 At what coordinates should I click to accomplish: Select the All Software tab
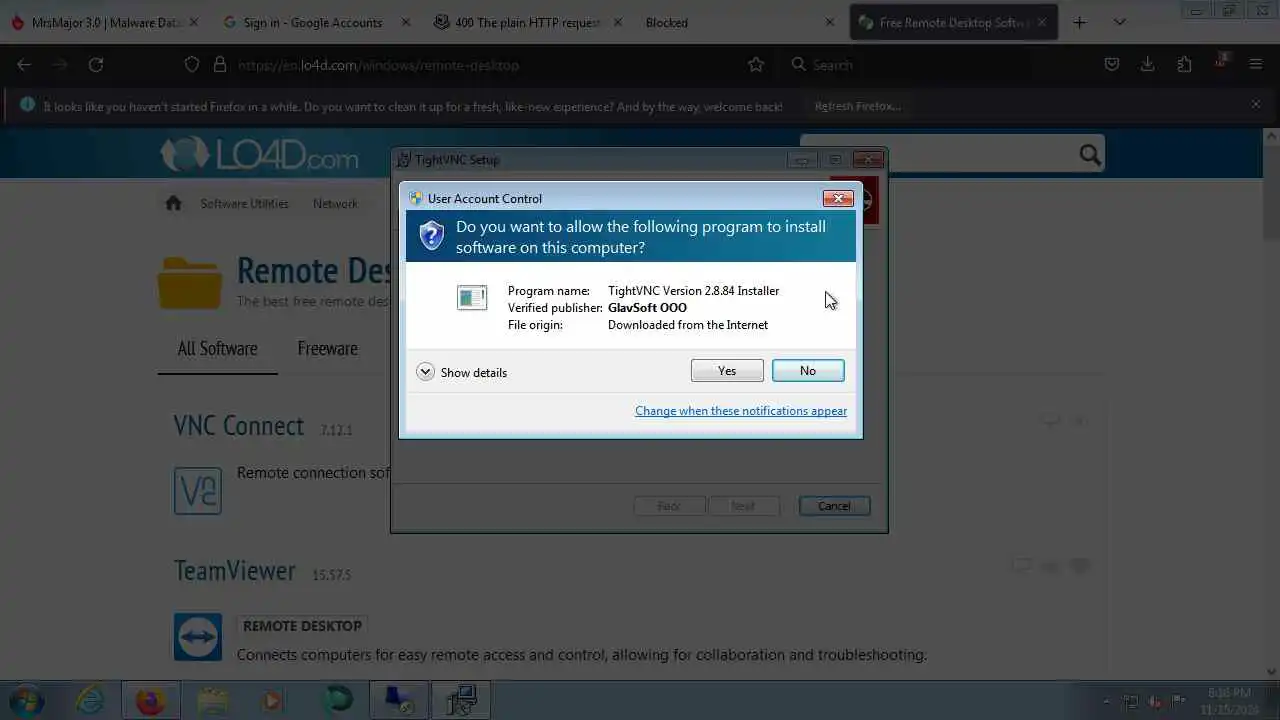coord(217,348)
